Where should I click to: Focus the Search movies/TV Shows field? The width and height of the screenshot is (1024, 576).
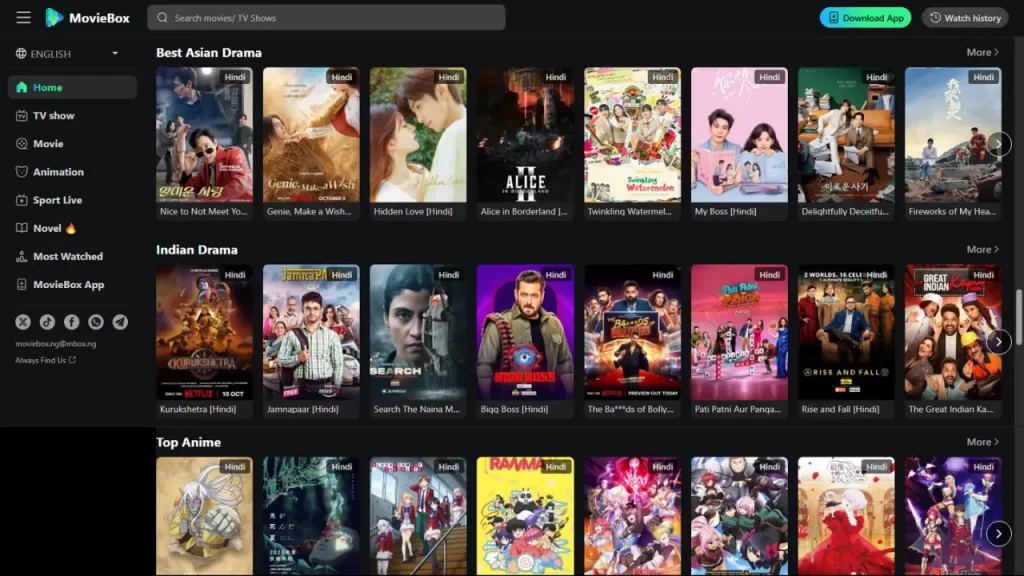(326, 18)
